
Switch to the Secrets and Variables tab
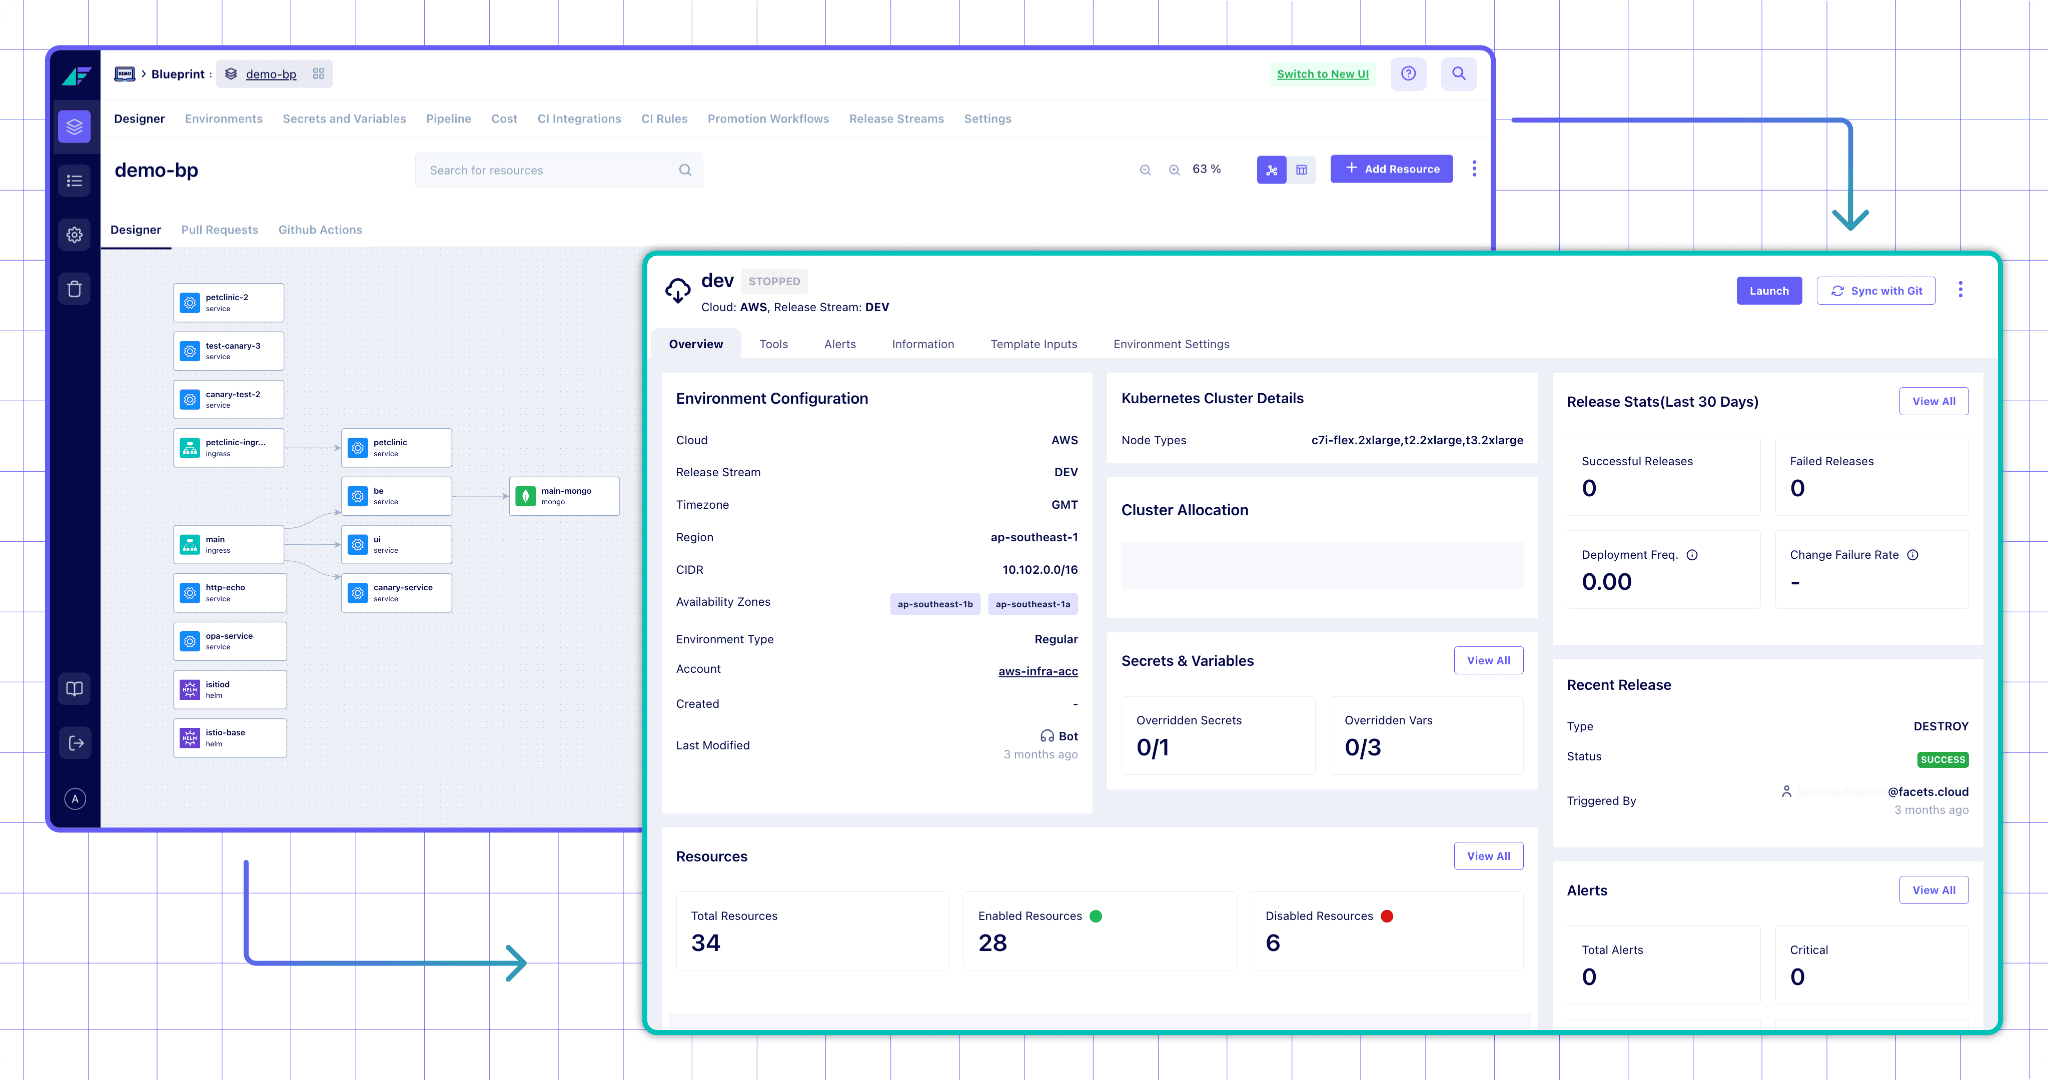(x=344, y=119)
